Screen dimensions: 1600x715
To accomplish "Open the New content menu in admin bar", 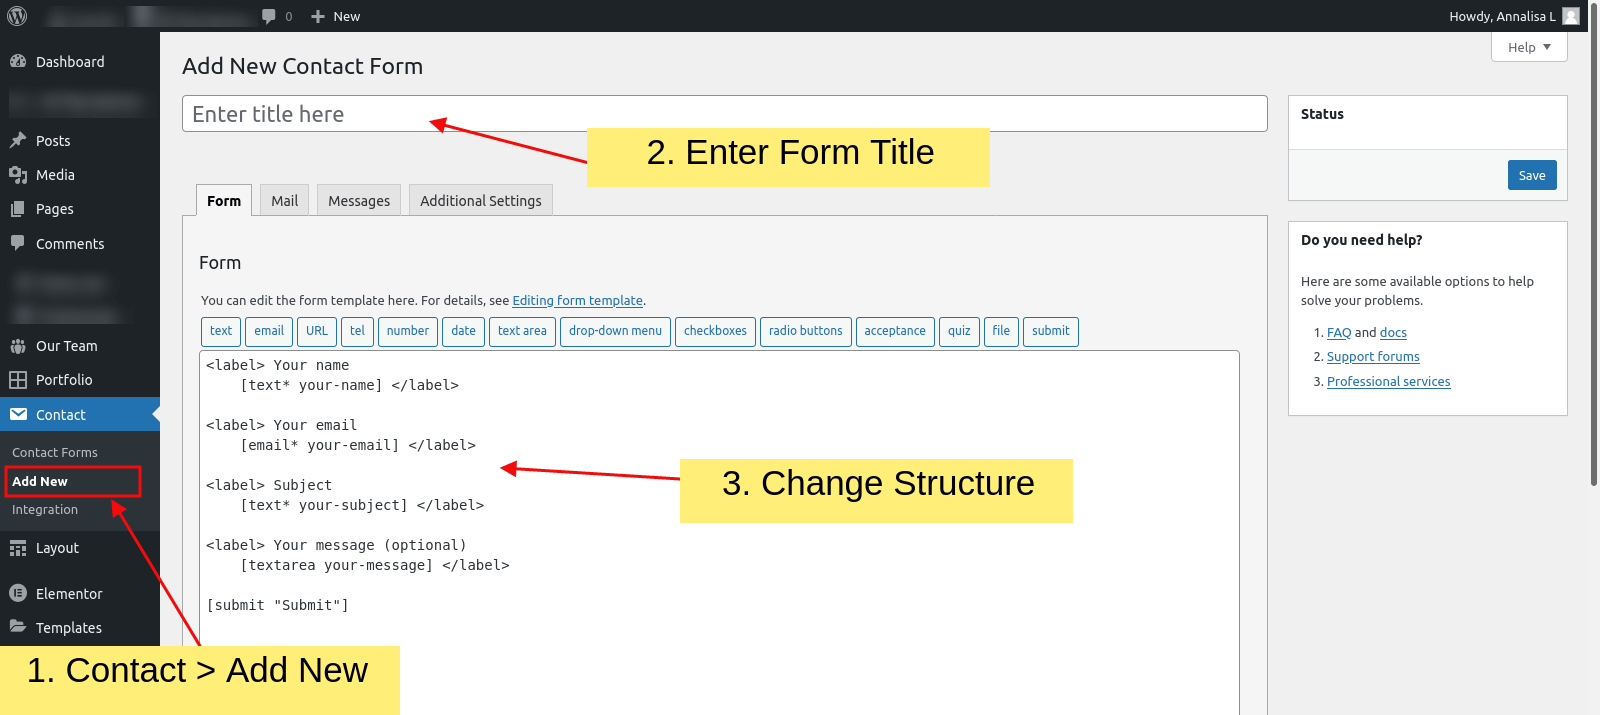I will [x=335, y=16].
